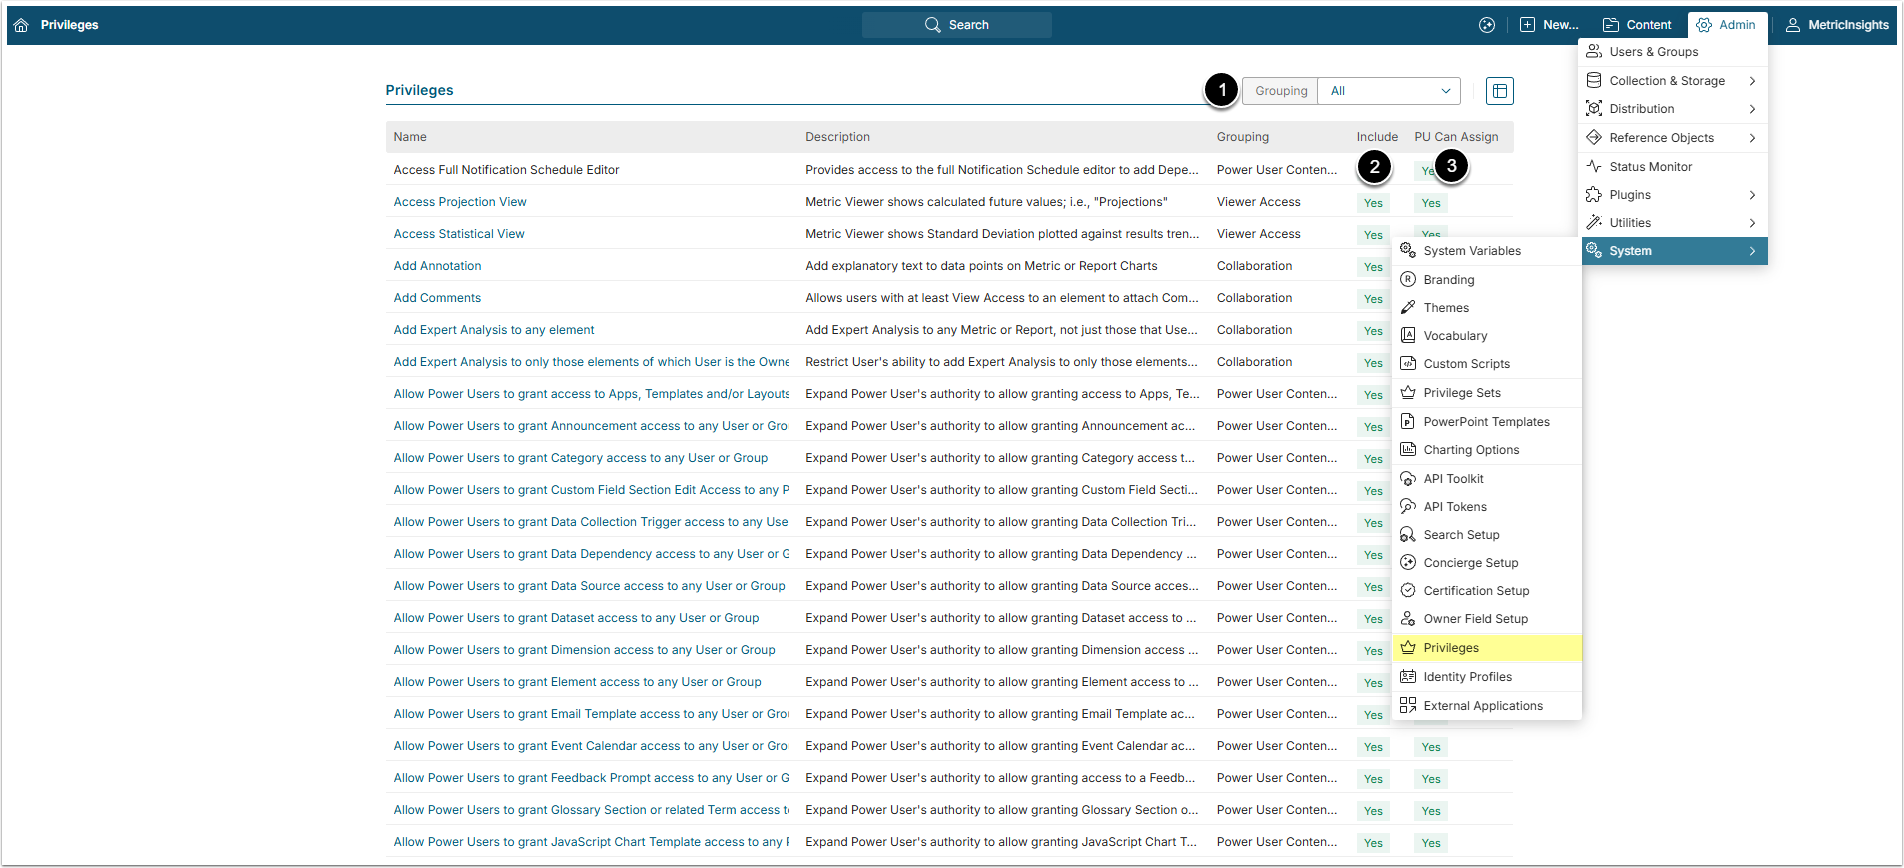Click the home icon in top bar
Viewport: 1904px width, 868px height.
pyautogui.click(x=21, y=25)
